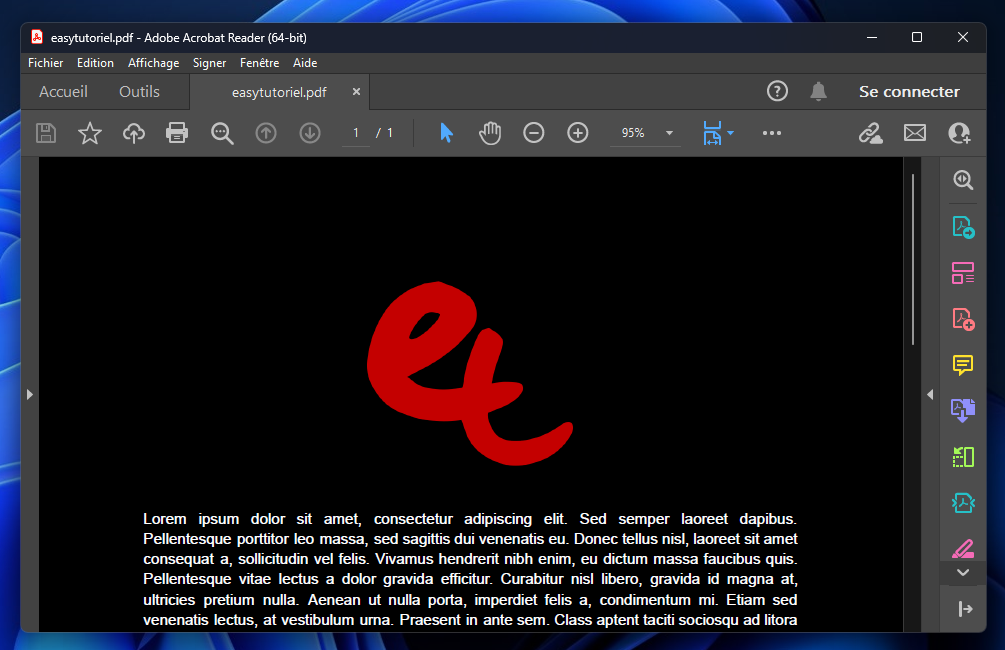
Task: Open the Affichage menu
Action: (153, 63)
